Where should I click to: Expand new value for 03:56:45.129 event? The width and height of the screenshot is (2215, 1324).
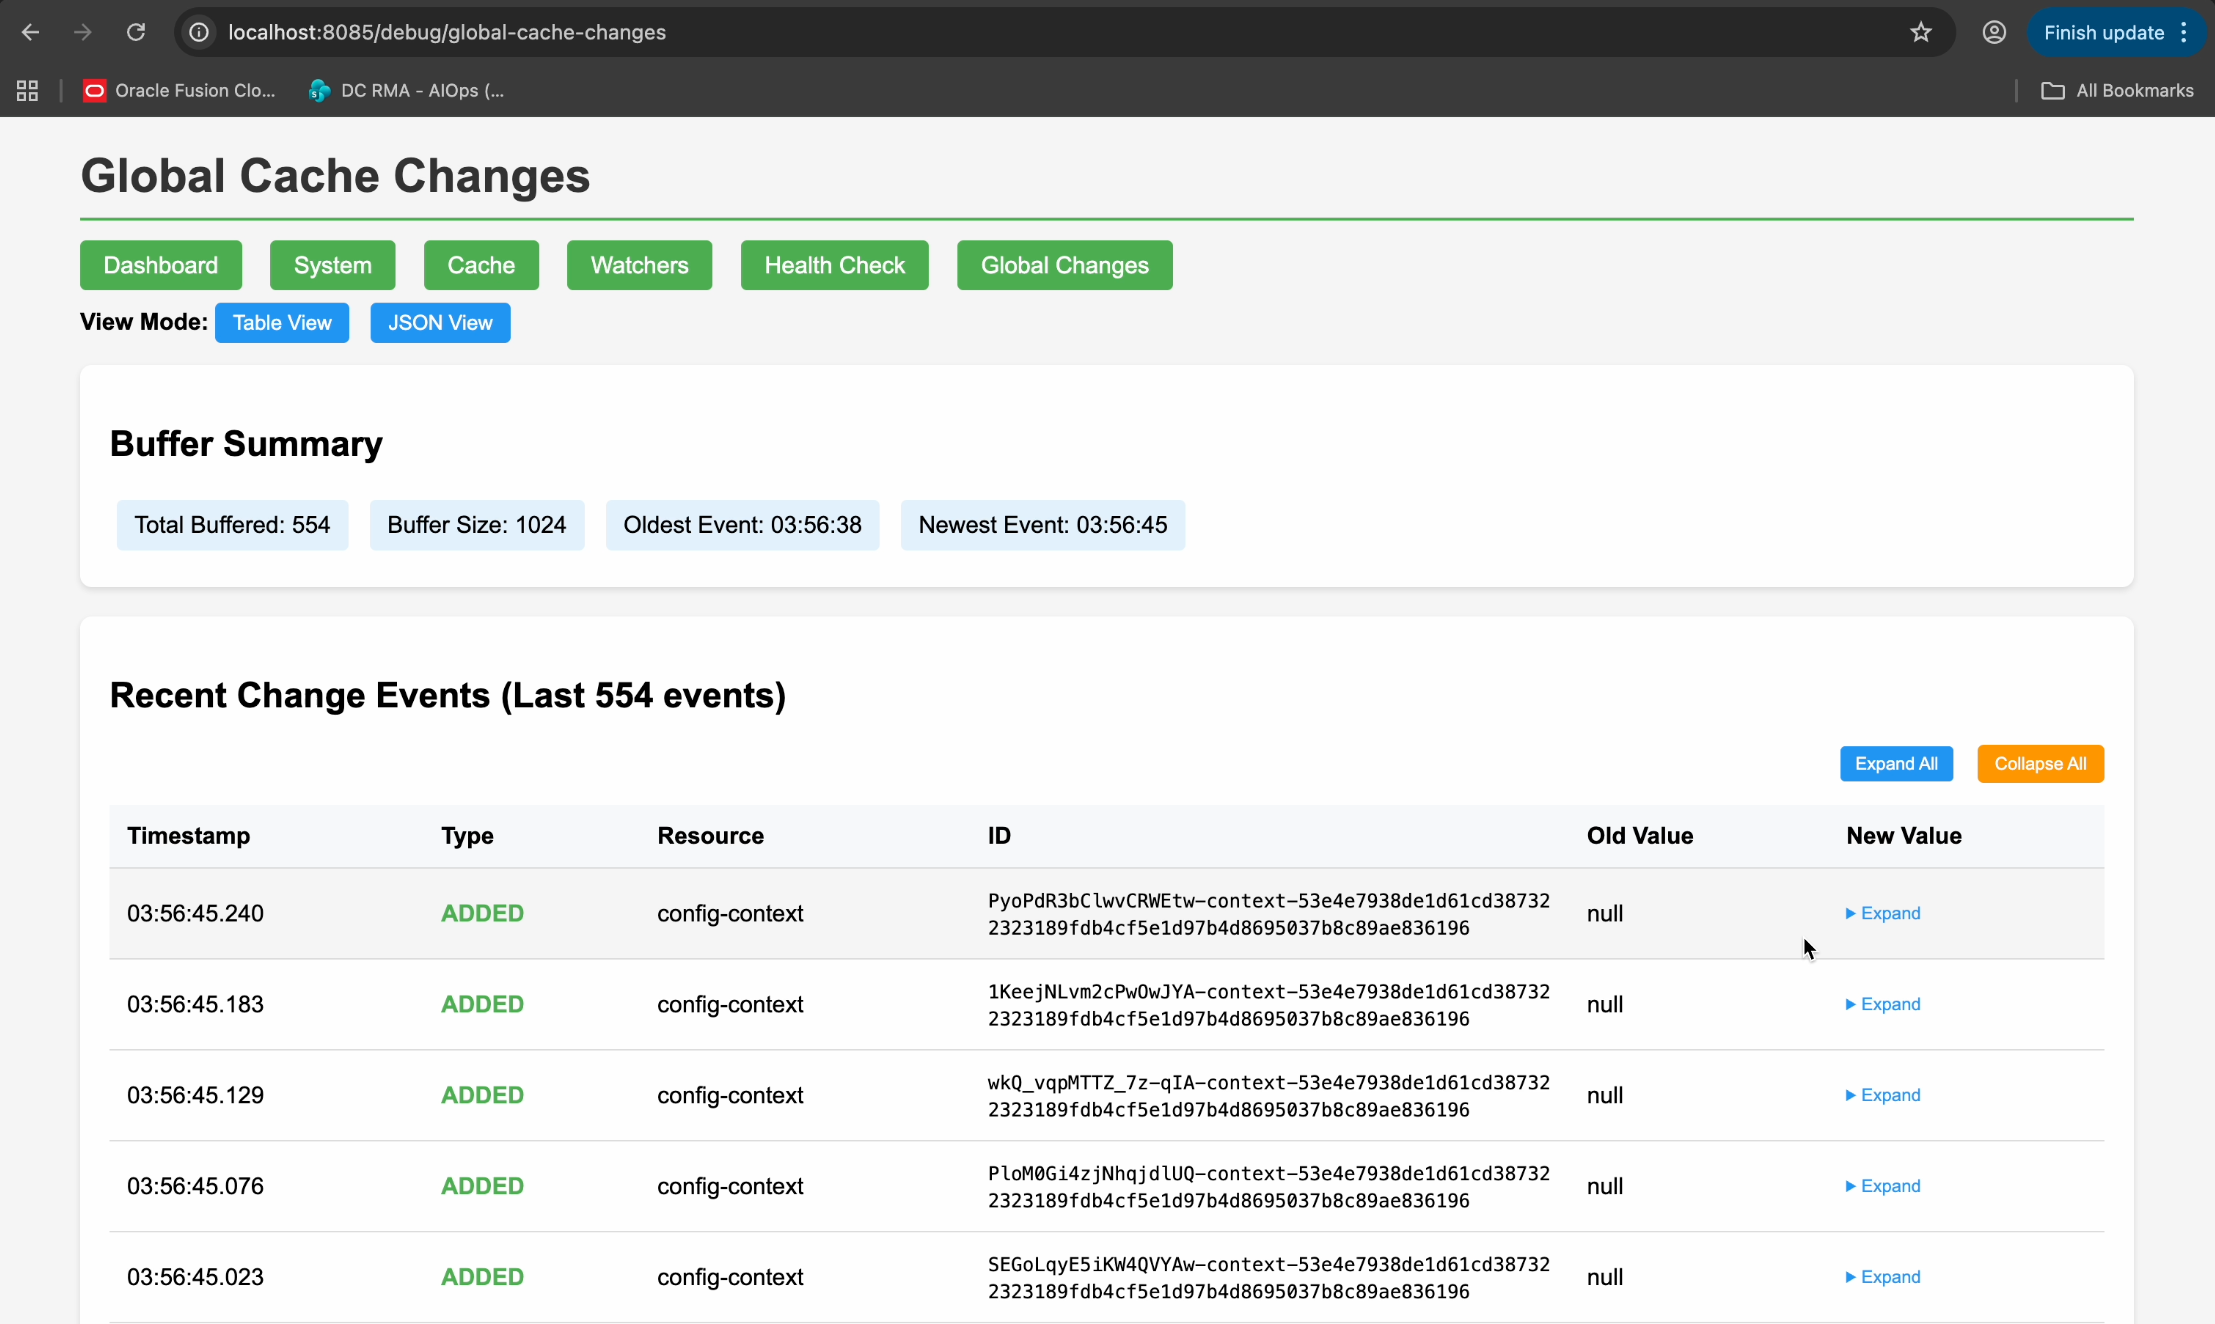(x=1883, y=1095)
